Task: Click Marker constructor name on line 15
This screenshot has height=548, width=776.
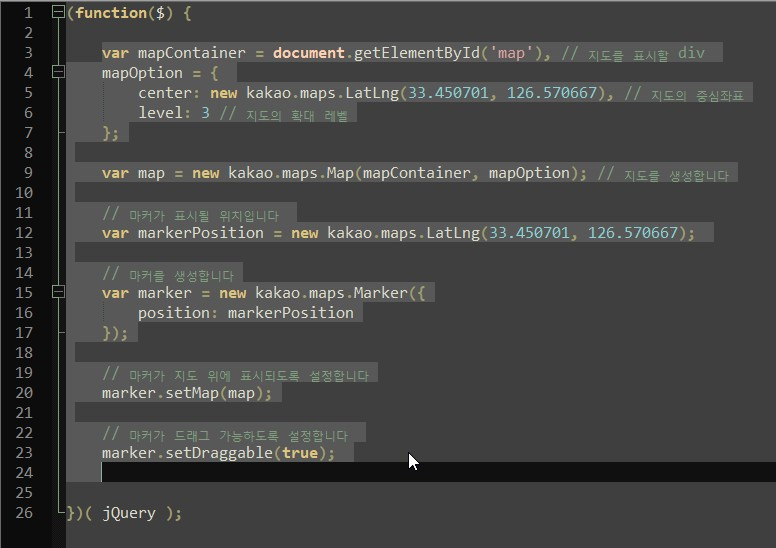Action: coord(380,293)
